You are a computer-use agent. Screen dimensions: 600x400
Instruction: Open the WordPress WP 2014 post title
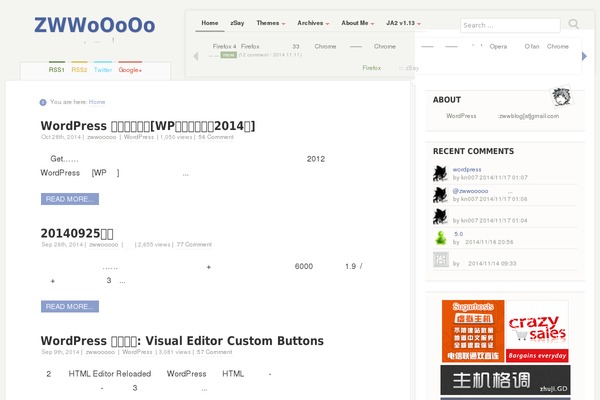coord(148,126)
